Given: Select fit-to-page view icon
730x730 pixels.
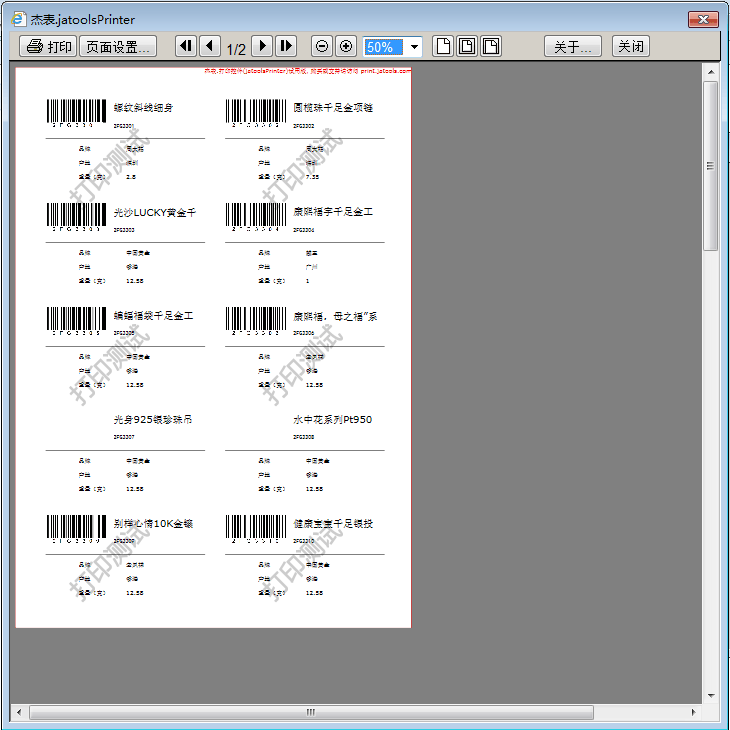Looking at the screenshot, I should click(x=467, y=46).
